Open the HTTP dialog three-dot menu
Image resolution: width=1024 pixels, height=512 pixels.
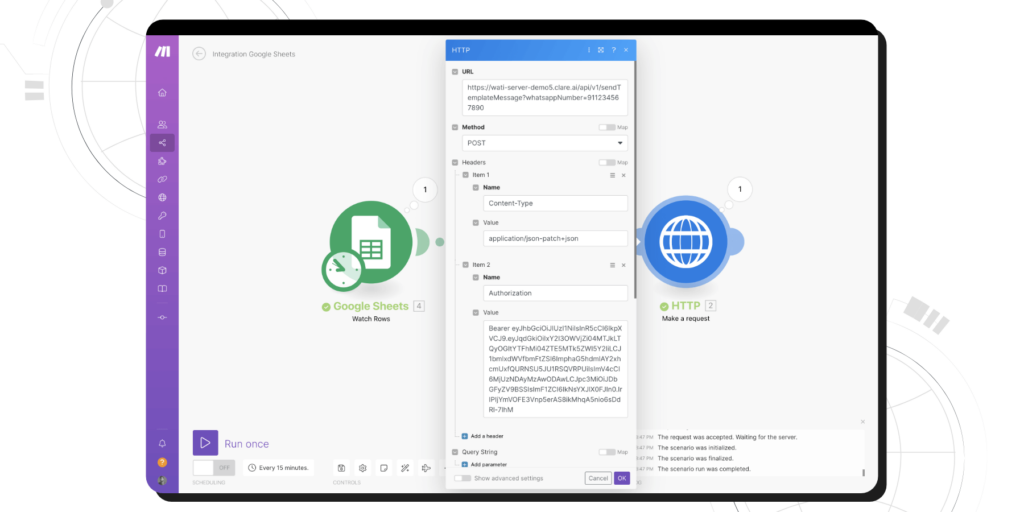588,50
